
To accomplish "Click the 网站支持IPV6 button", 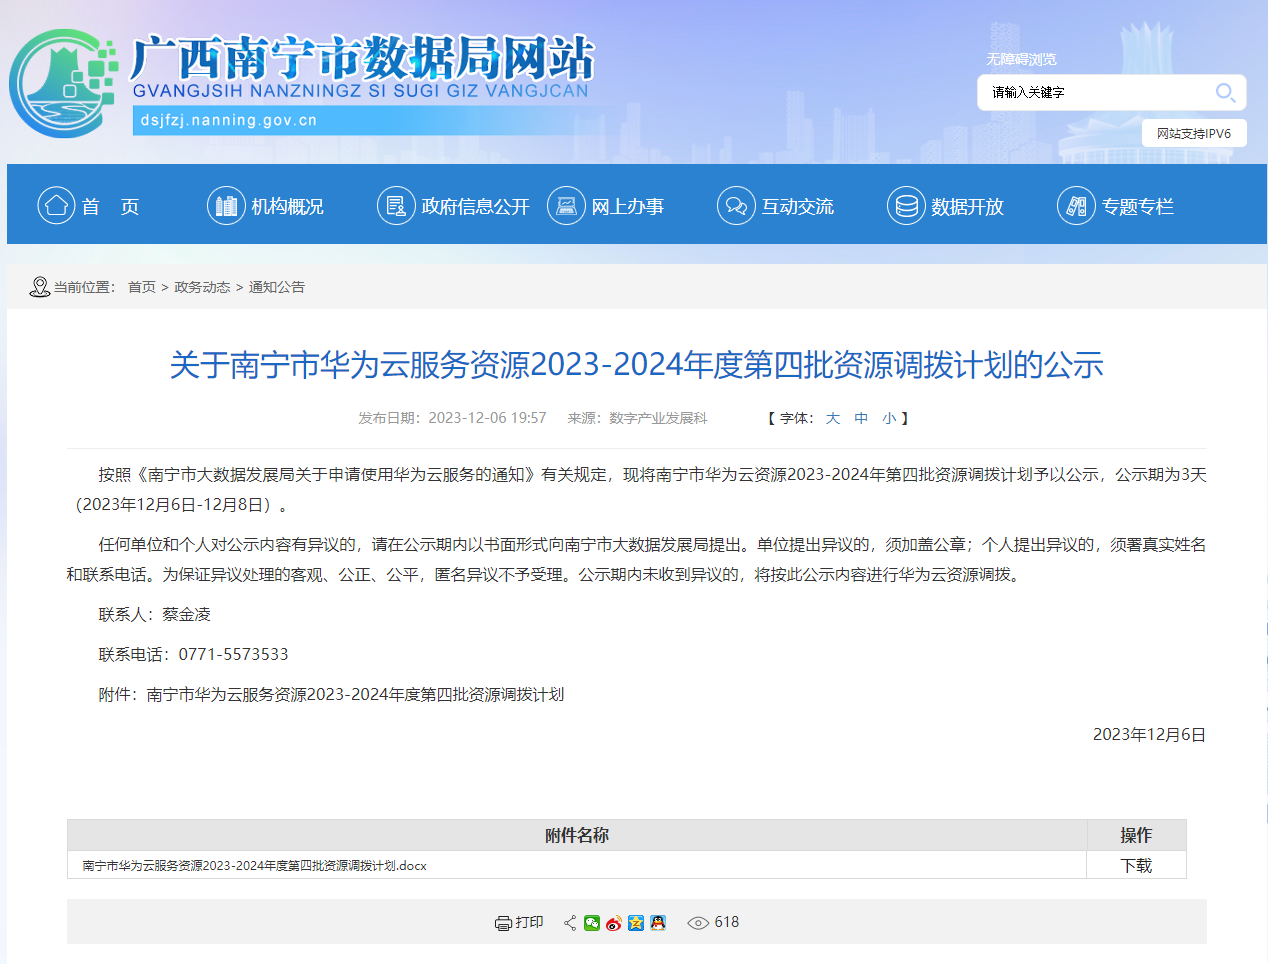I will tap(1194, 133).
